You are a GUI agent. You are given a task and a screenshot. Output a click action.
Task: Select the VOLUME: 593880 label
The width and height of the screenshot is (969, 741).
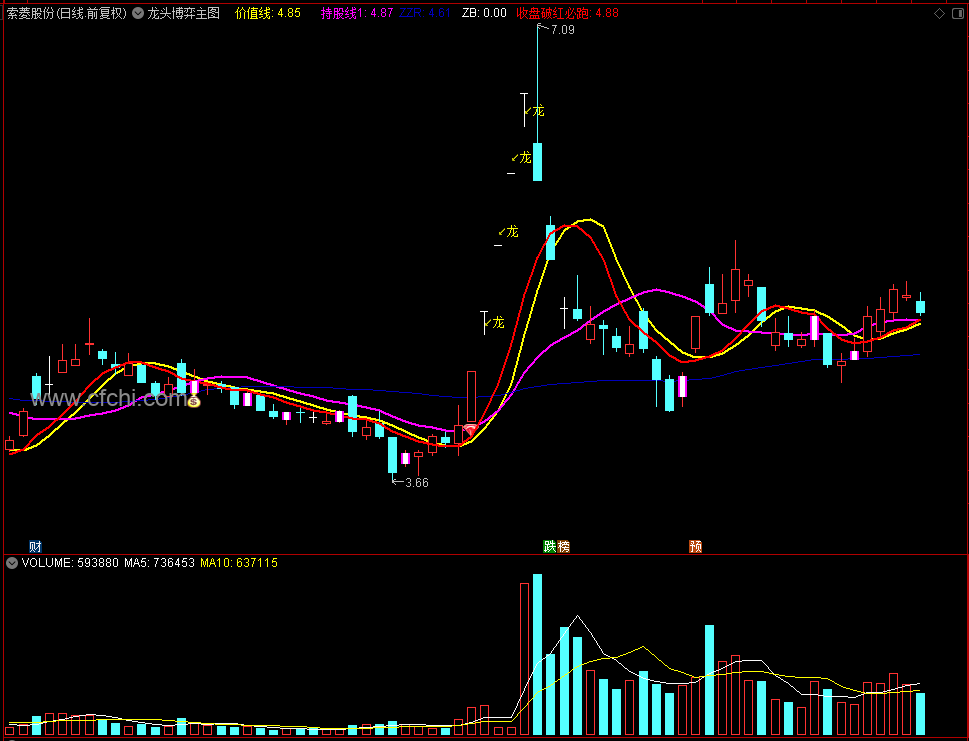(69, 562)
